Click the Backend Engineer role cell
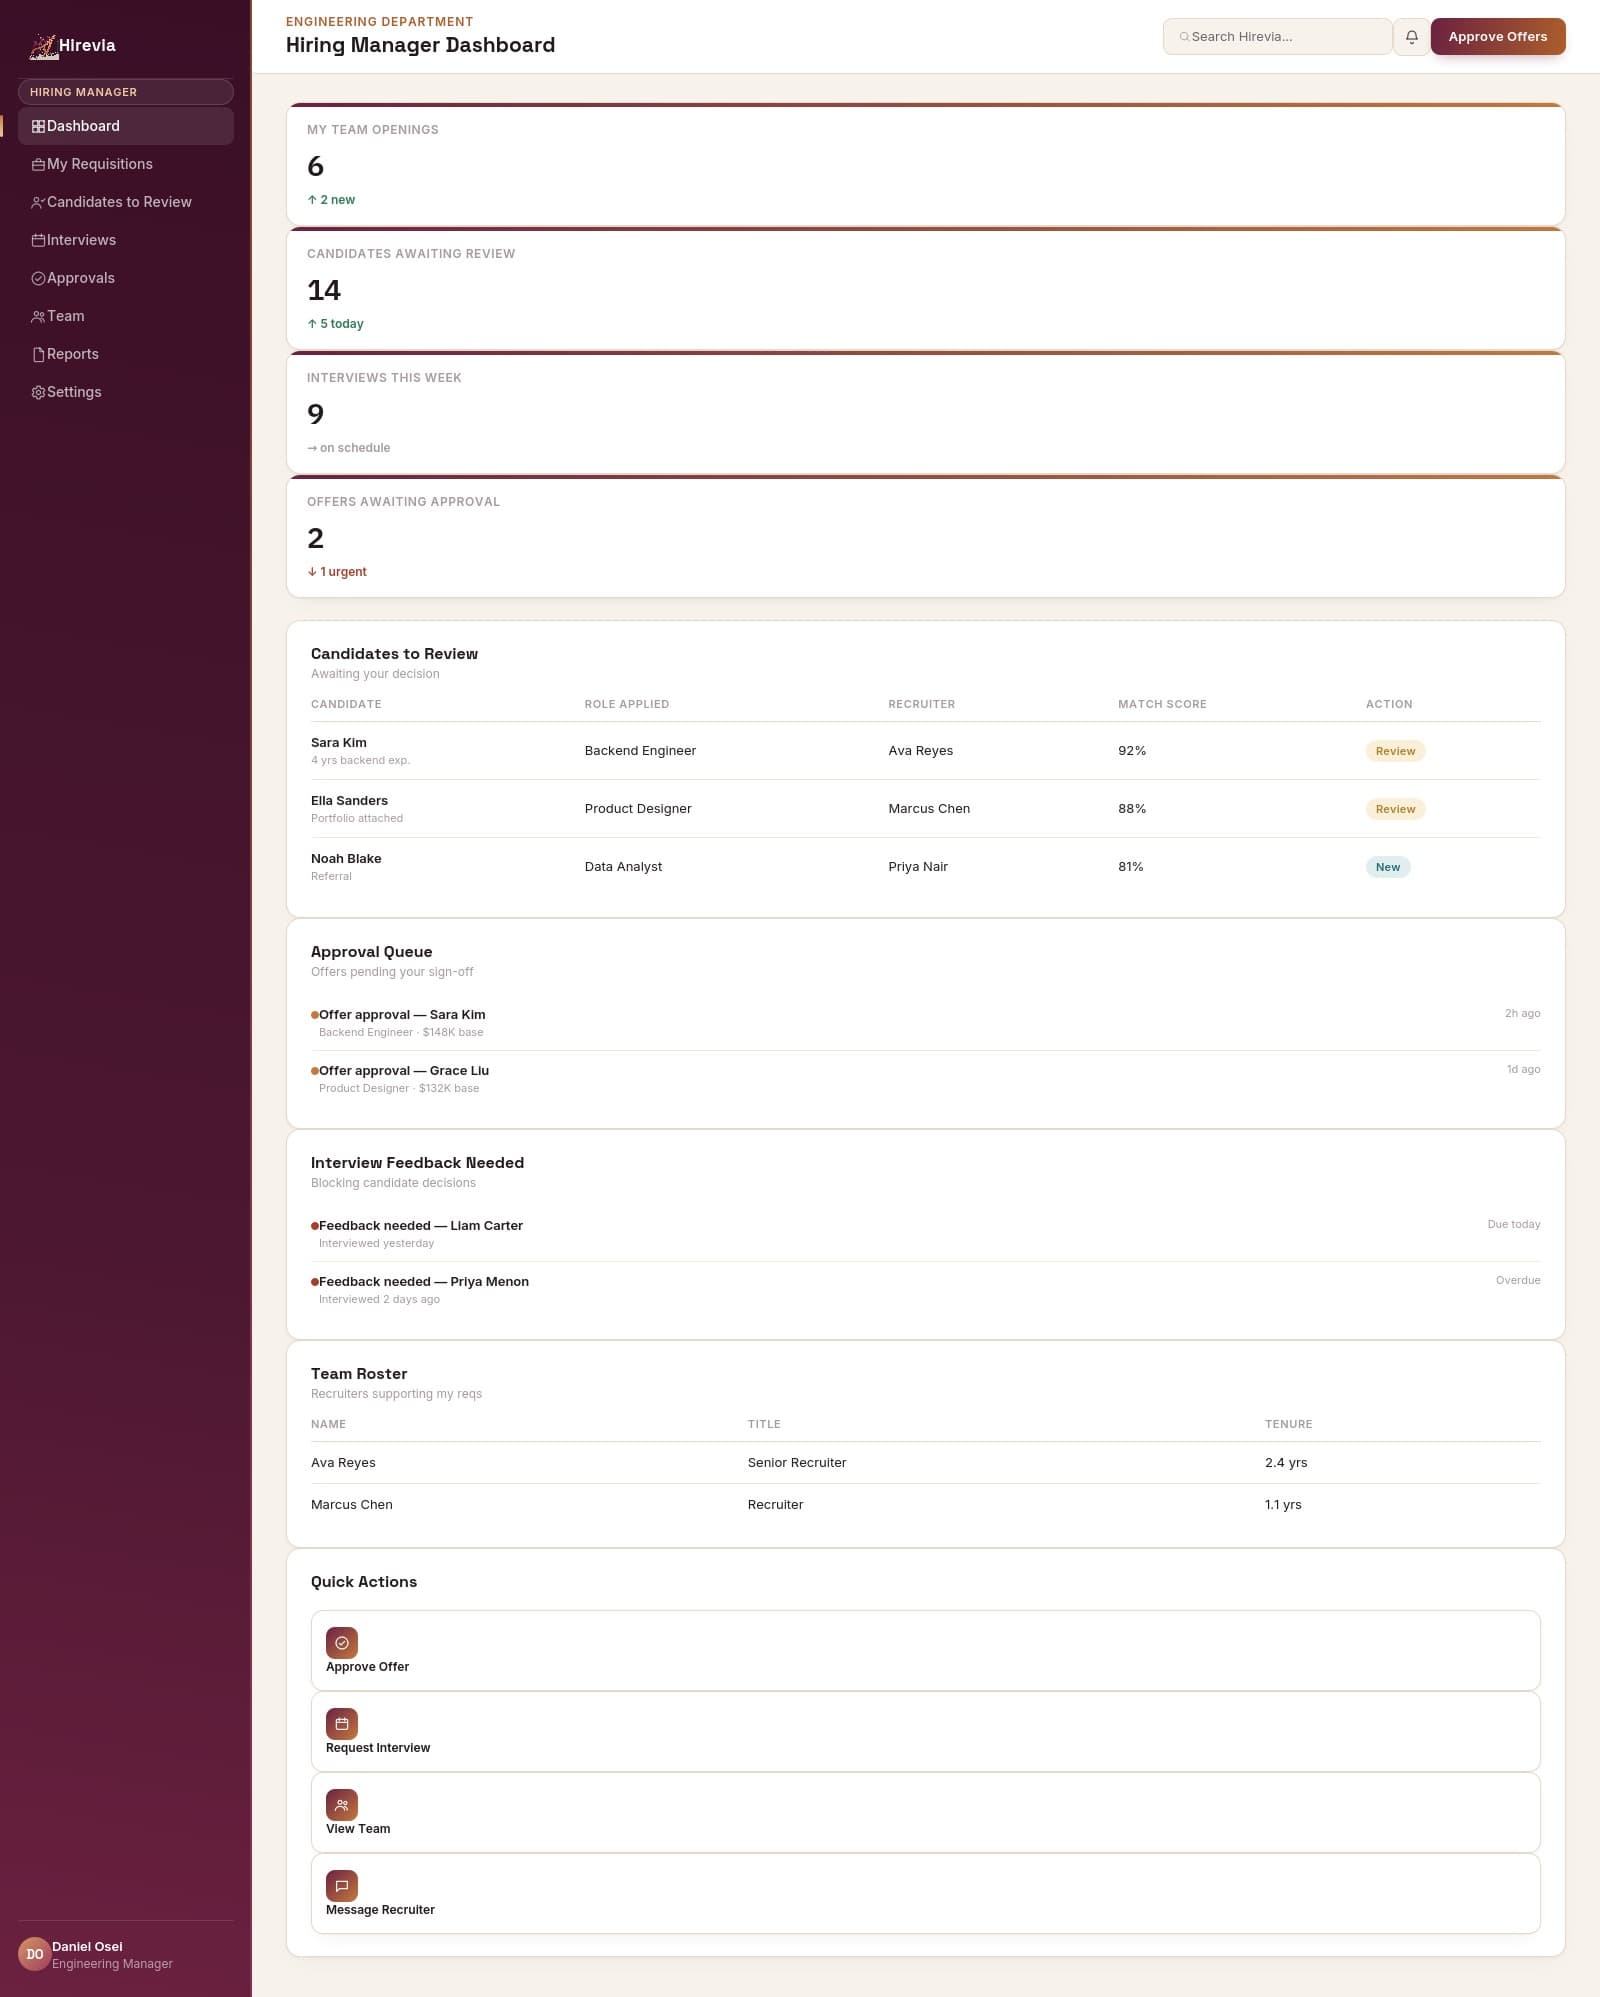The height and width of the screenshot is (1997, 1600). click(x=640, y=751)
